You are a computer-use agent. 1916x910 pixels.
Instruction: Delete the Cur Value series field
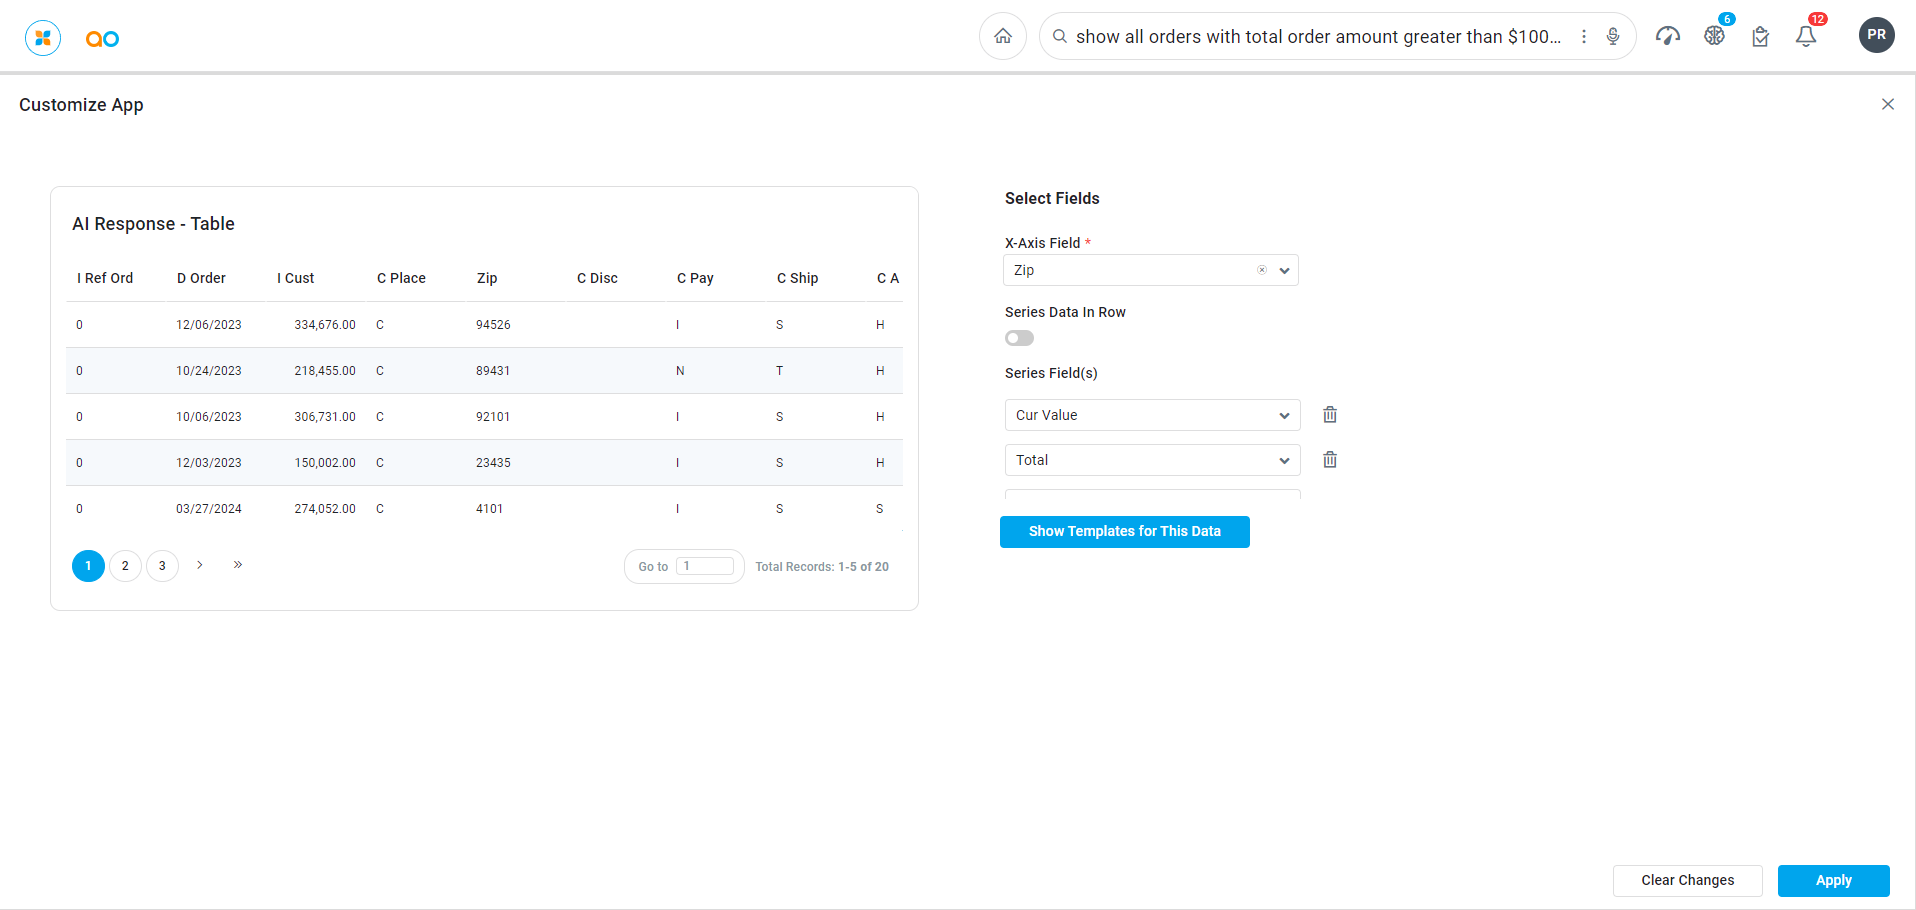(1330, 415)
